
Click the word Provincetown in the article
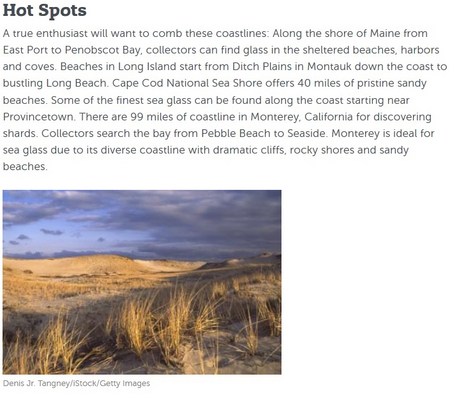point(39,117)
